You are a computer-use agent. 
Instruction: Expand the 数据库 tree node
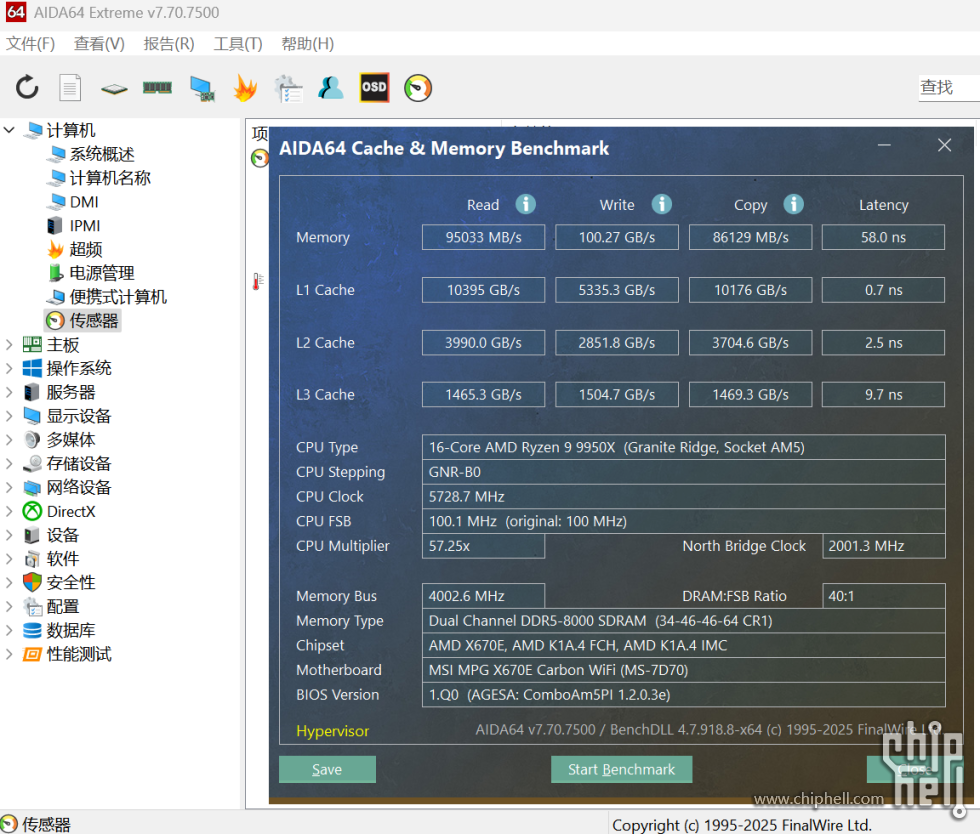[x=9, y=630]
